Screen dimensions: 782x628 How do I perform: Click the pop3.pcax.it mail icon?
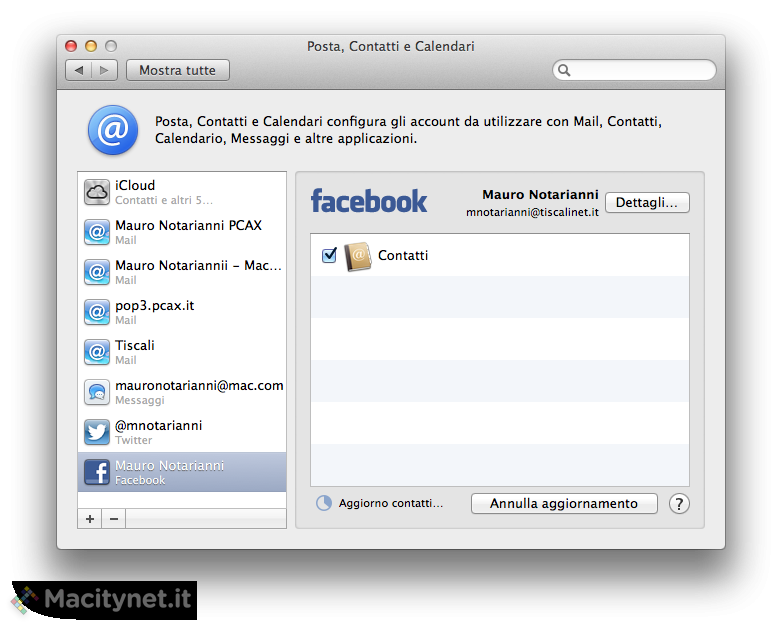97,312
